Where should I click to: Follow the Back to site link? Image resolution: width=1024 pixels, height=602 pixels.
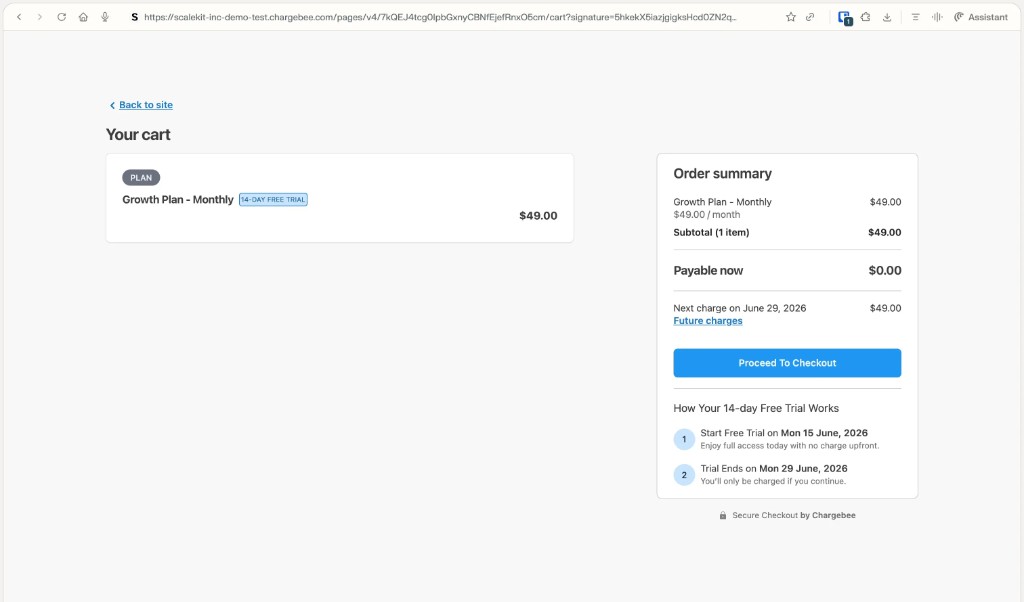pos(146,104)
